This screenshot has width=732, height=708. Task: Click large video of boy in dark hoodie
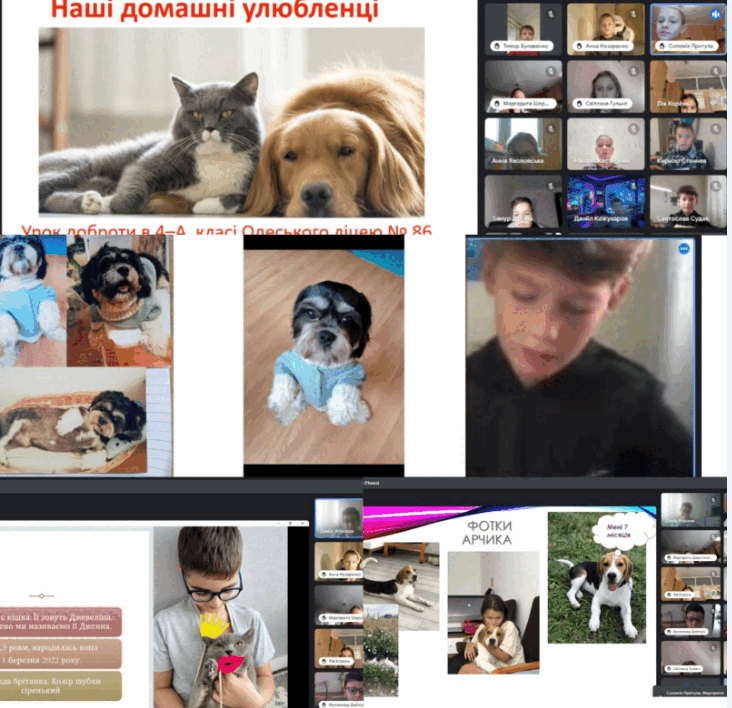(580, 357)
